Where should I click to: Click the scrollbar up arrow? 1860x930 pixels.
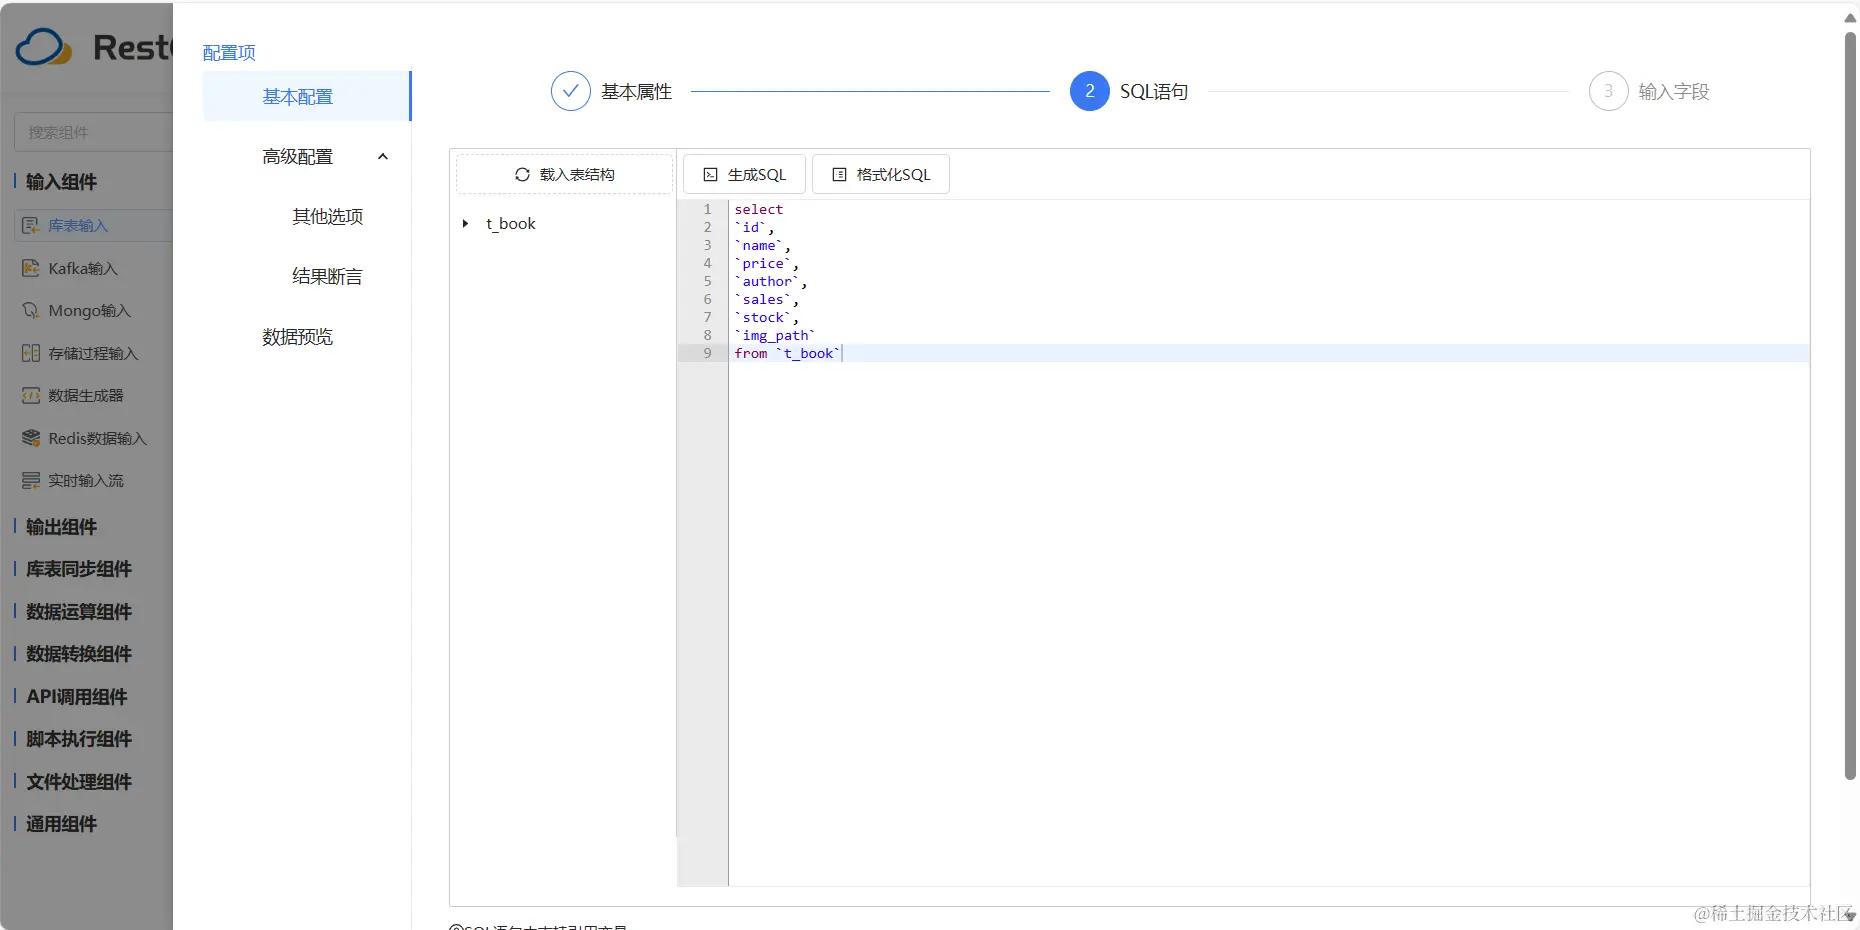click(x=1850, y=17)
